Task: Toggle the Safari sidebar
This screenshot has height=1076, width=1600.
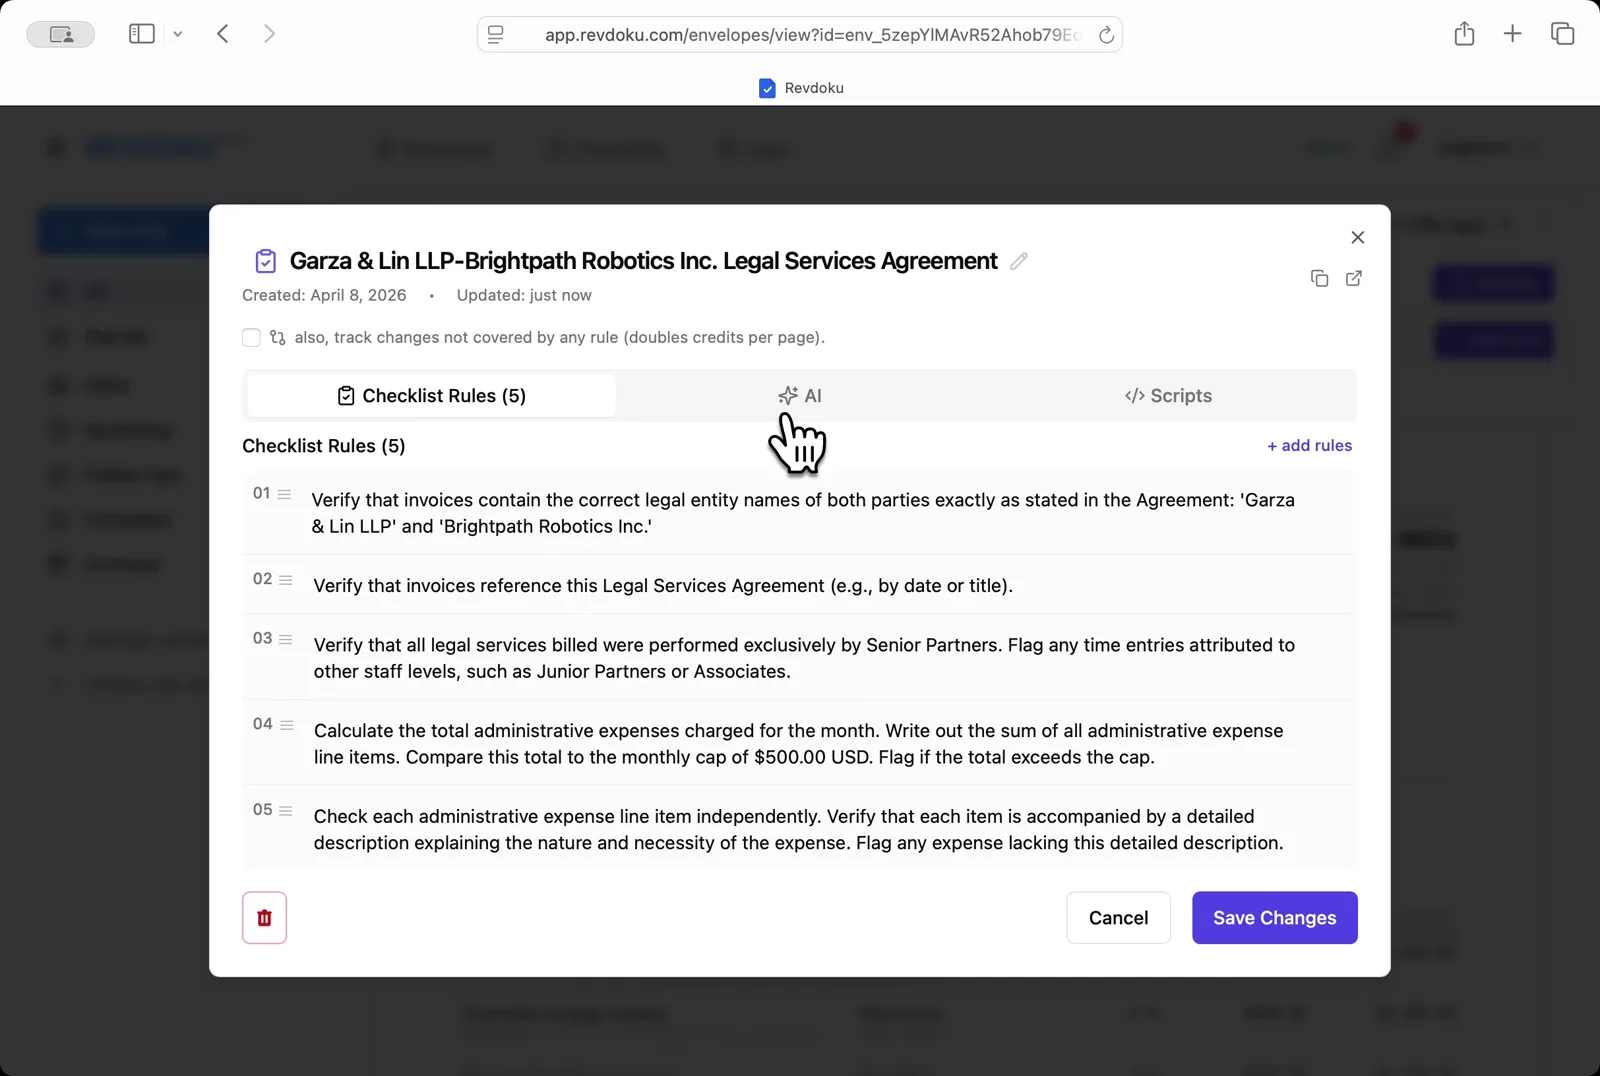Action: [x=141, y=33]
